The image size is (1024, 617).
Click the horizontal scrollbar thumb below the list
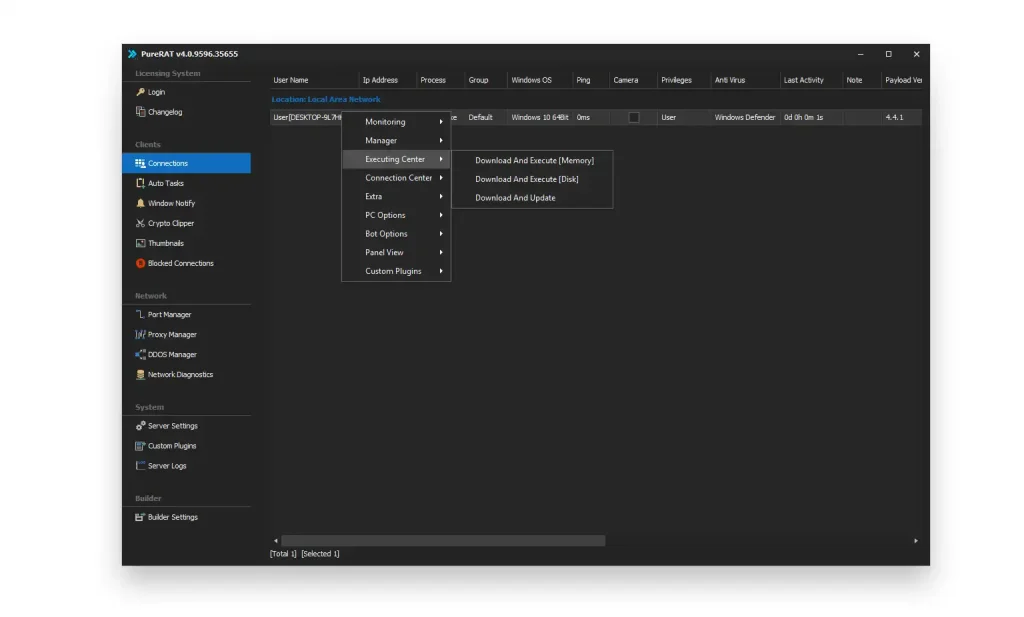[x=443, y=541]
